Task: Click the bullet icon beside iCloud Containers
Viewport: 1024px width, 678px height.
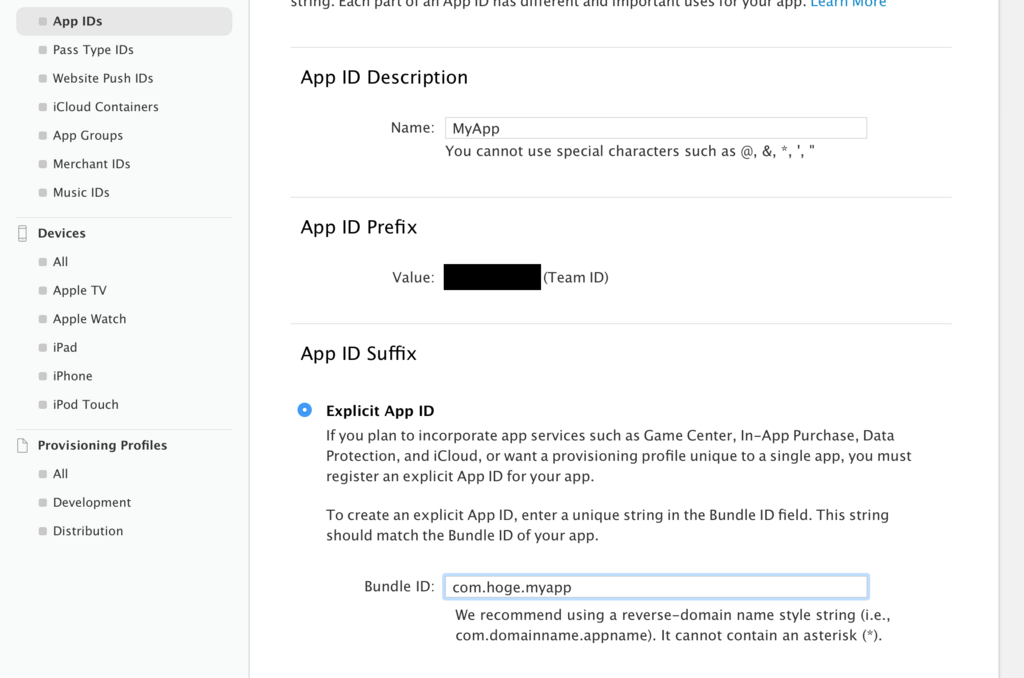Action: (42, 107)
